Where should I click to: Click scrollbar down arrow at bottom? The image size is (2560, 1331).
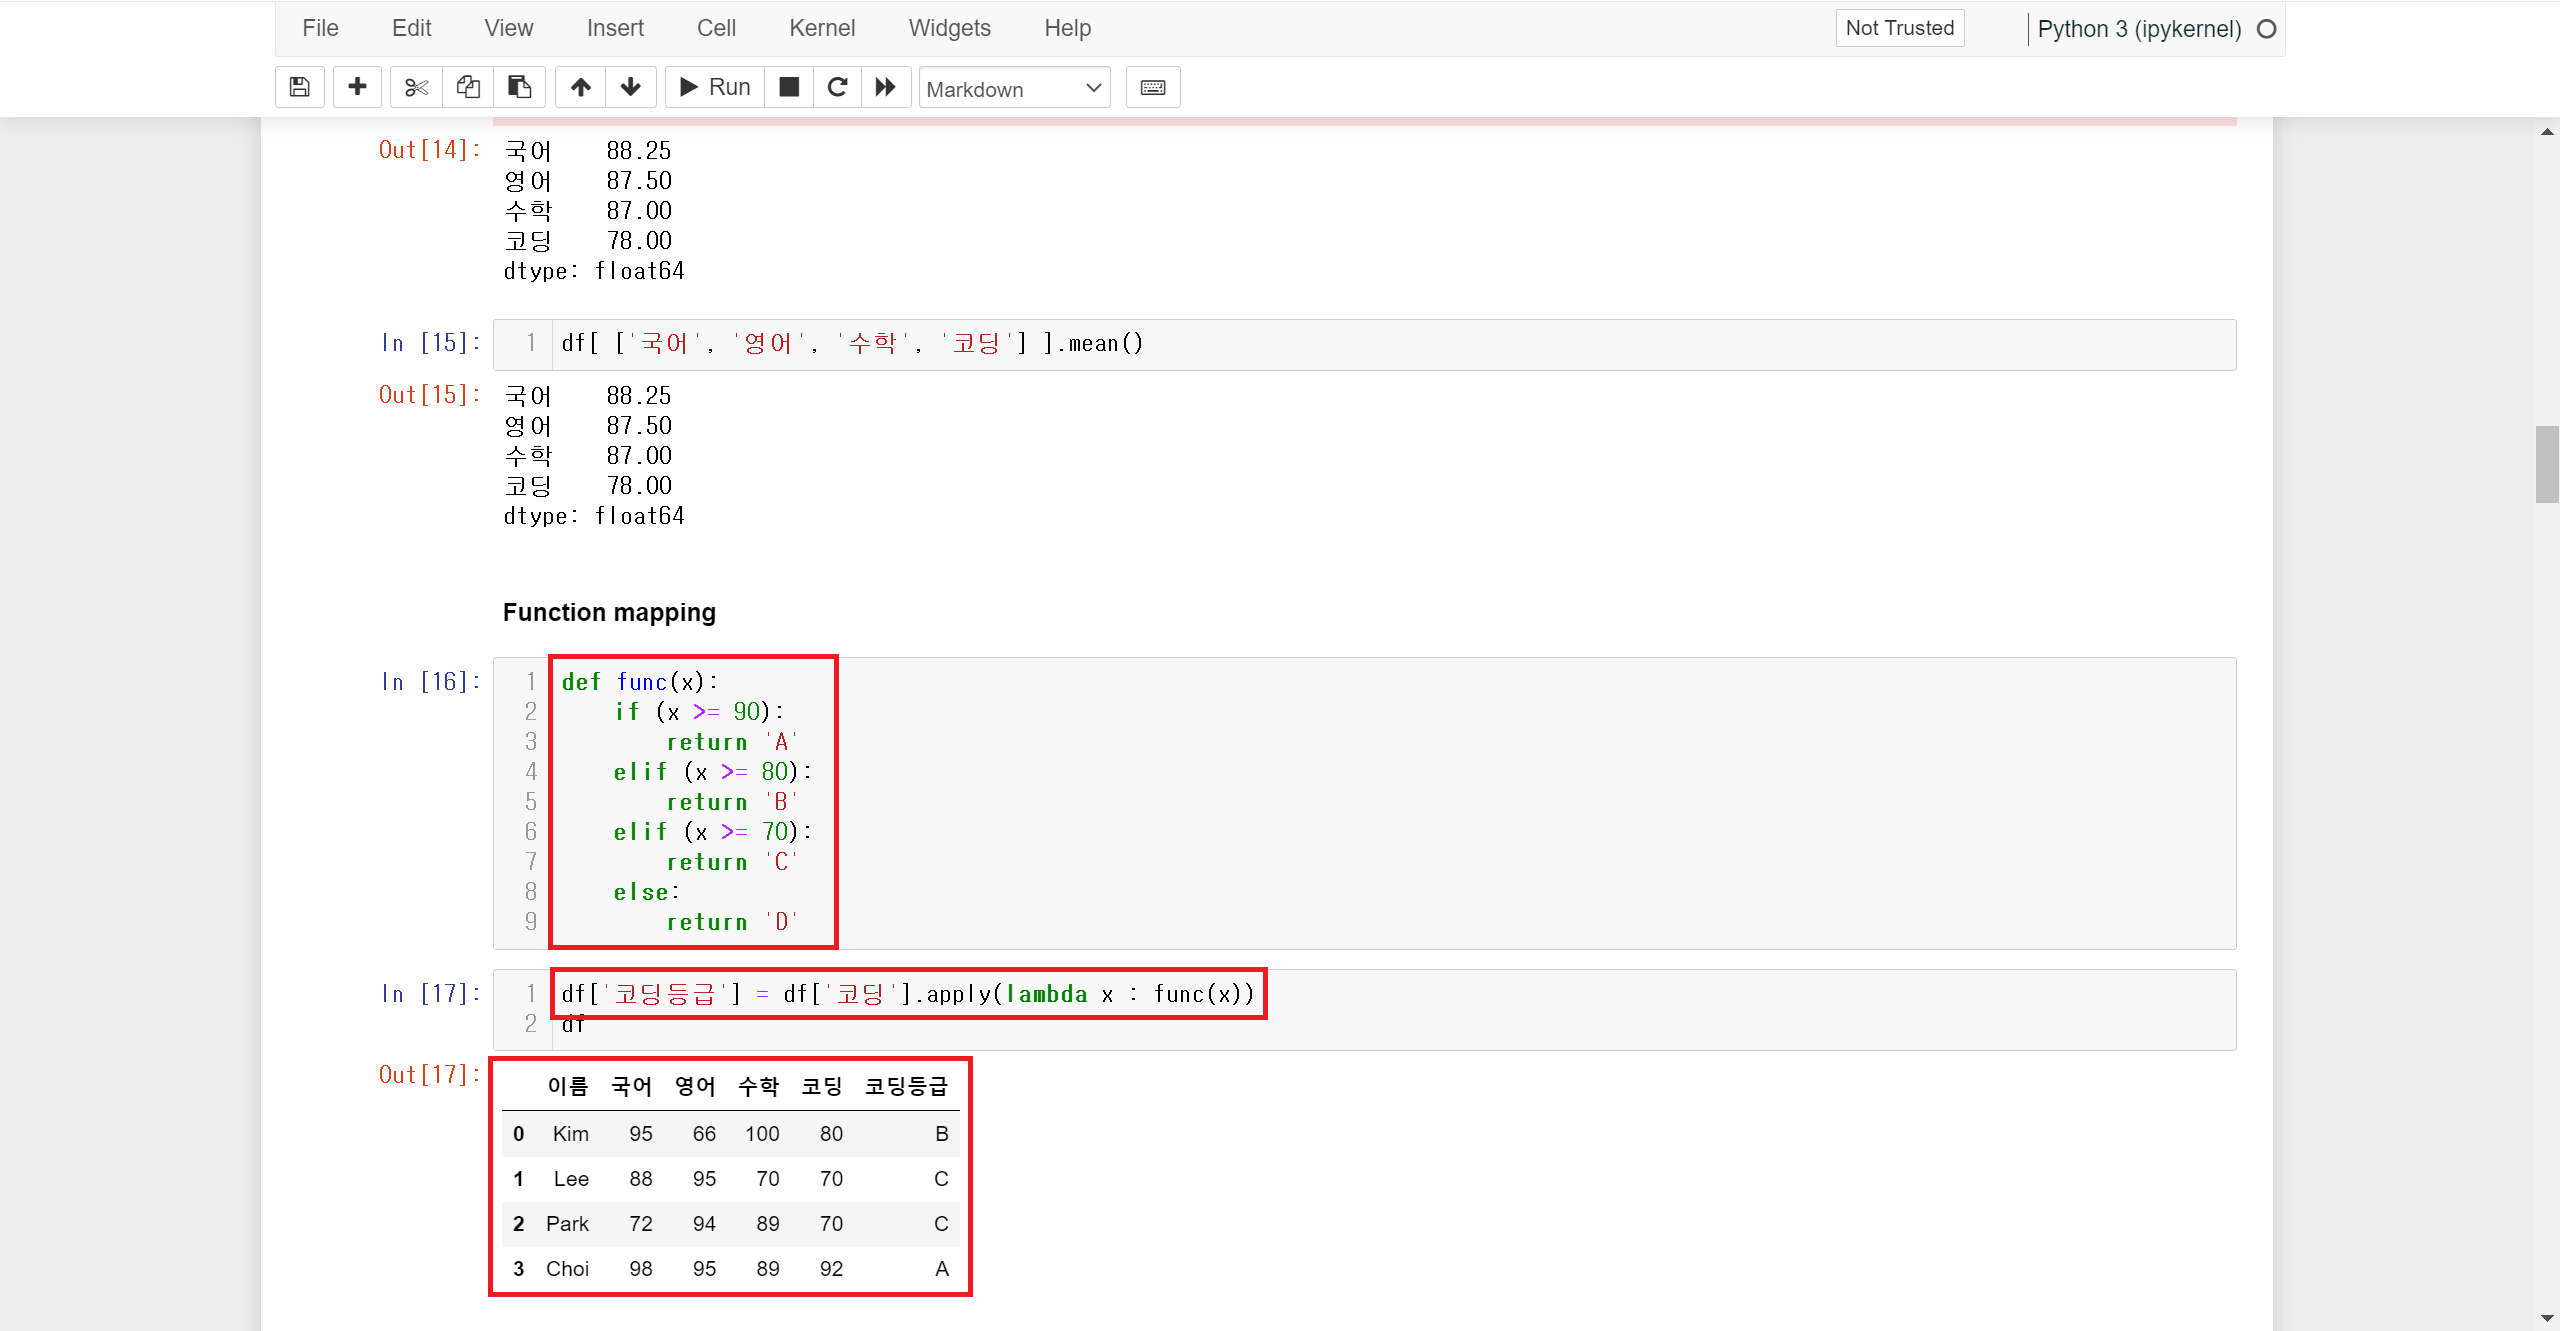[x=2546, y=1319]
